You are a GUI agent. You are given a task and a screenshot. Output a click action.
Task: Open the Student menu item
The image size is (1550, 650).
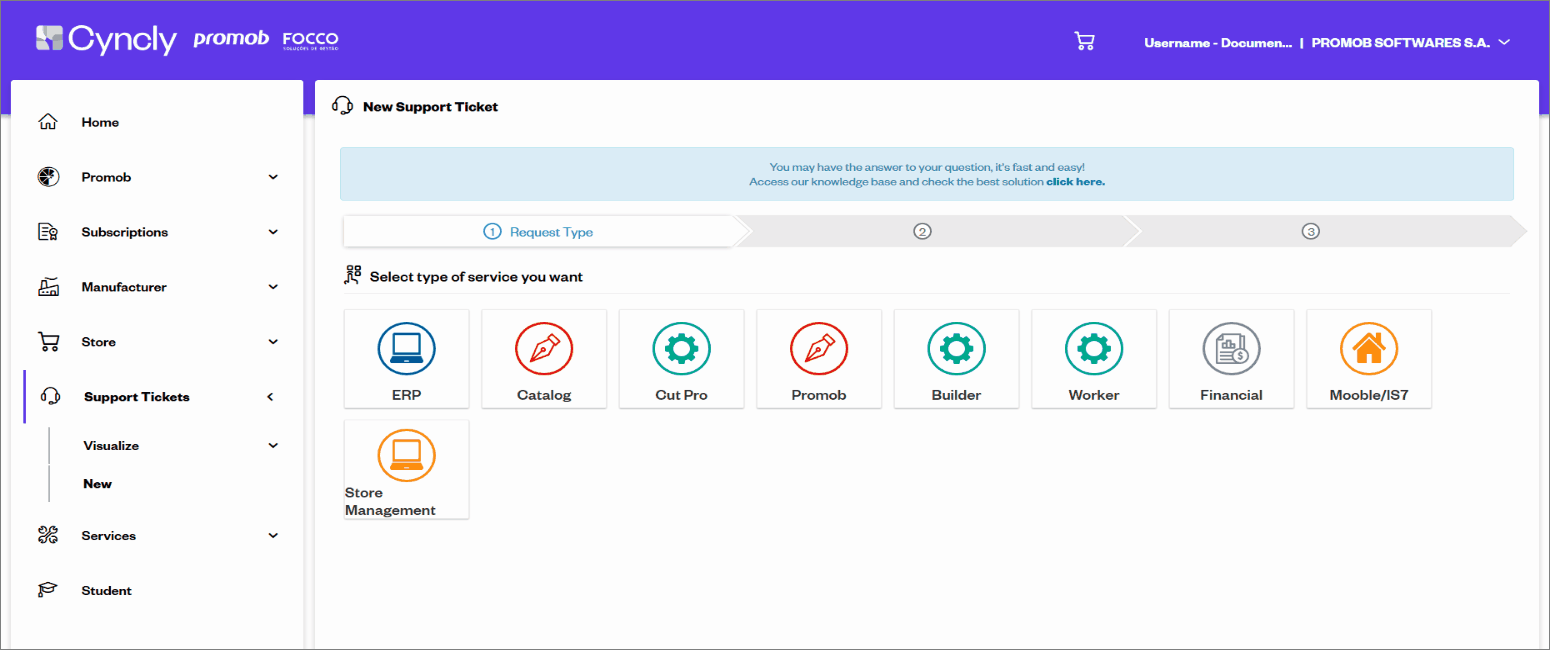click(107, 591)
